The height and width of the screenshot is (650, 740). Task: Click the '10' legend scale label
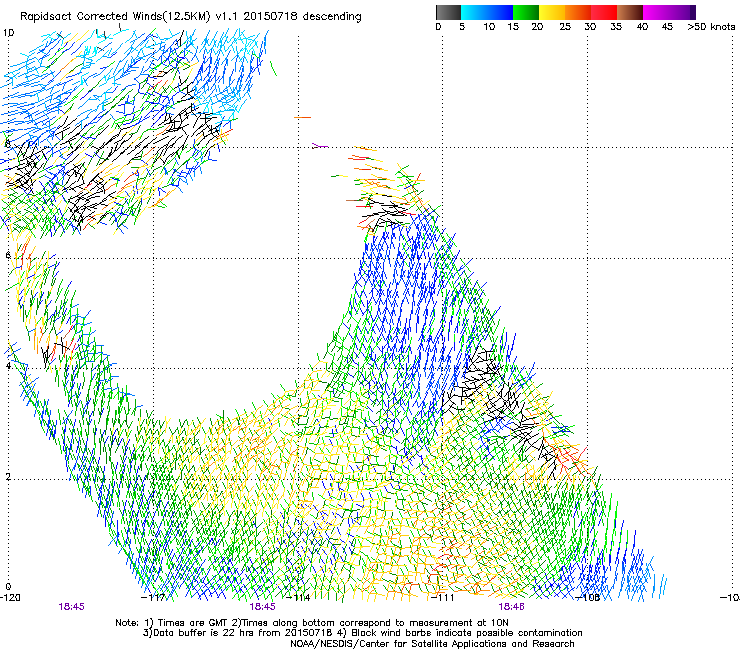[x=489, y=27]
